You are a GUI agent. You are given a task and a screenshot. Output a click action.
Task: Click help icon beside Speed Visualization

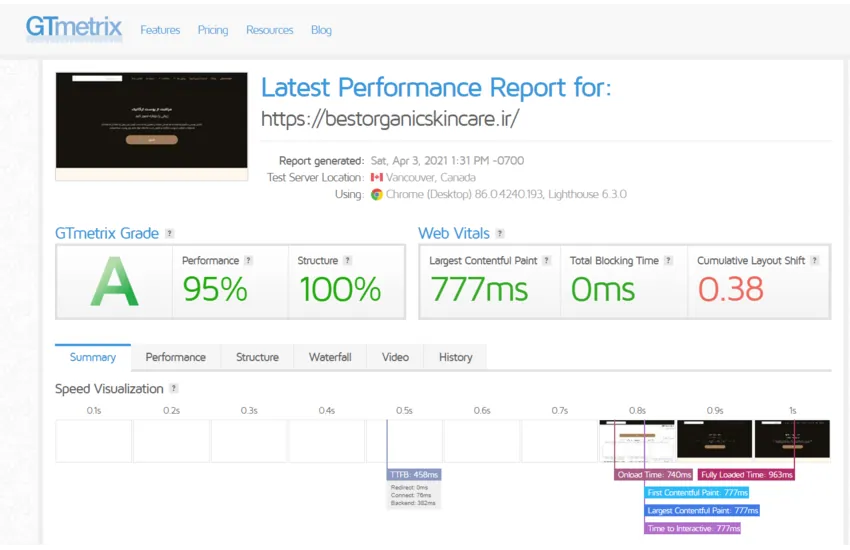(174, 389)
